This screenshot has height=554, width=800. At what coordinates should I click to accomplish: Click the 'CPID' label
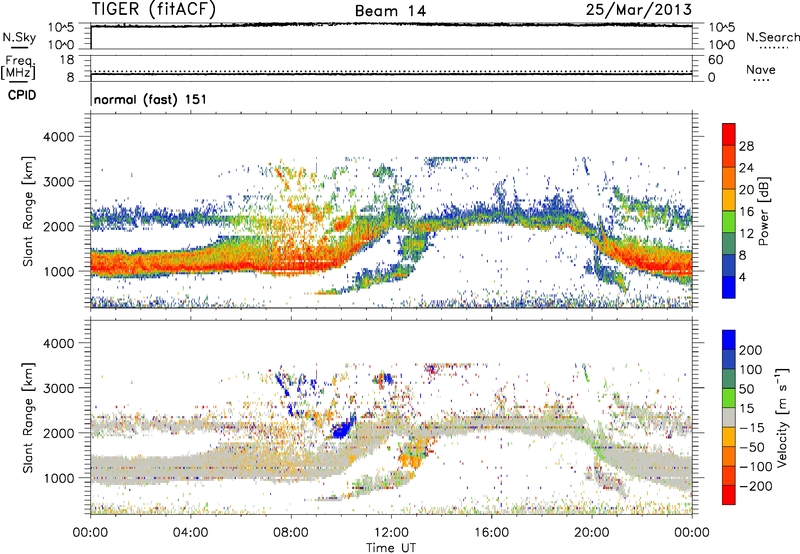[22, 95]
